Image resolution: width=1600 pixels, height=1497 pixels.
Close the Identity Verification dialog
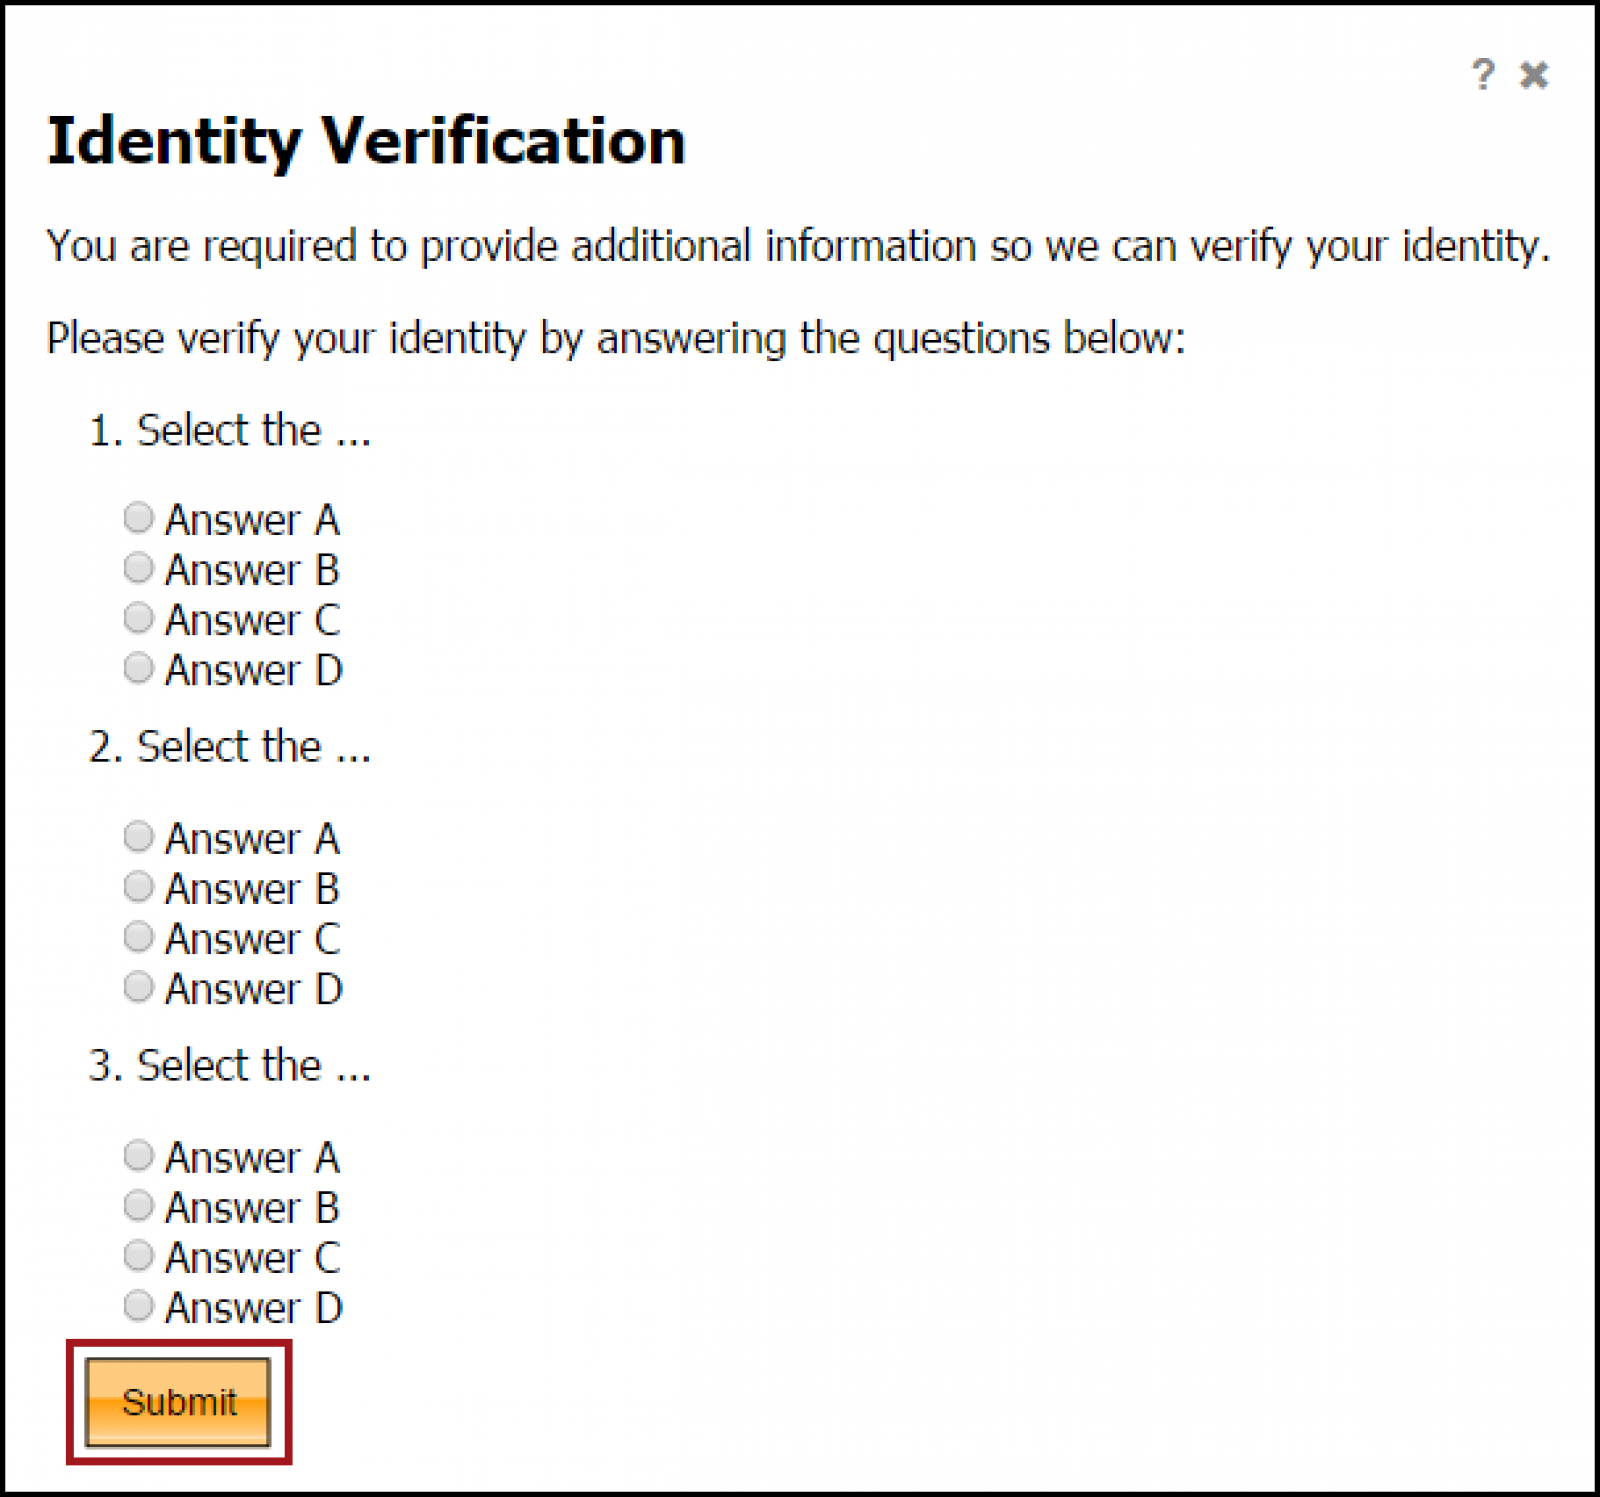click(1534, 75)
